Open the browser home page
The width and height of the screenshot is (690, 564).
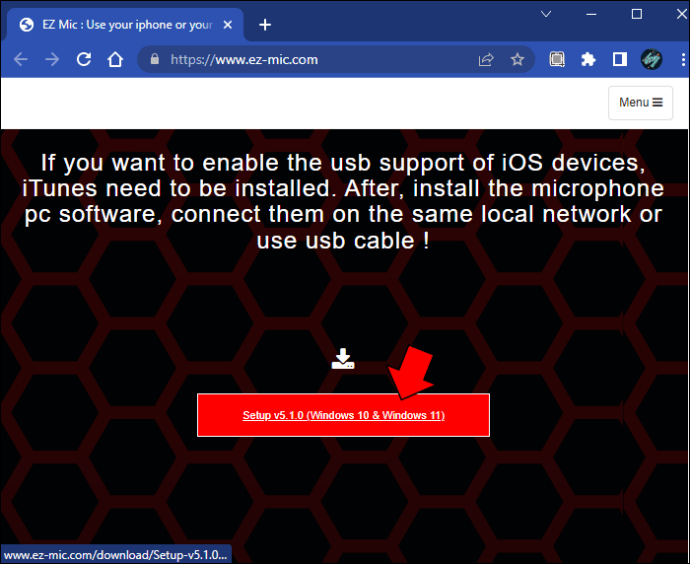(x=115, y=59)
